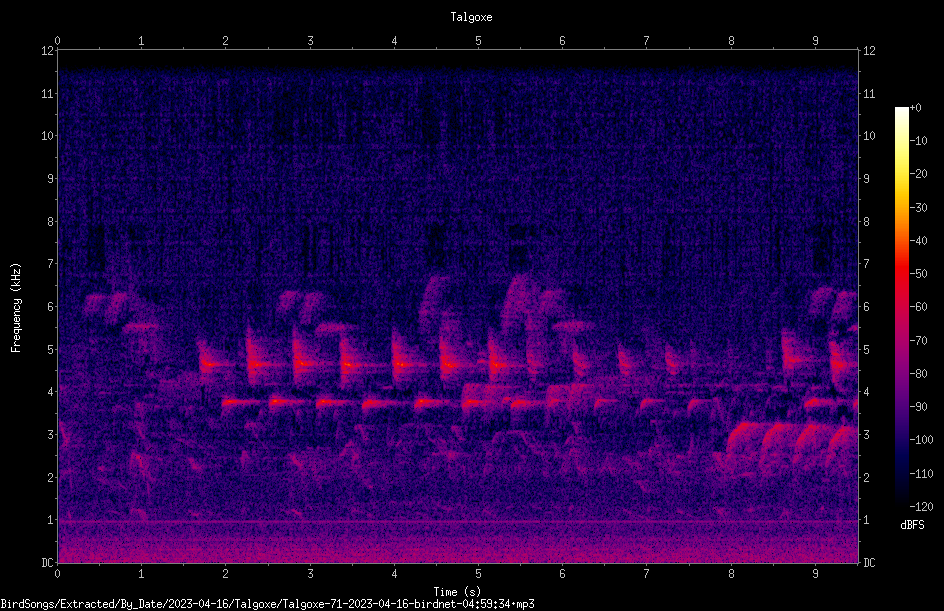Click the -30 yellow level on color bar
The image size is (944, 611).
pos(918,207)
